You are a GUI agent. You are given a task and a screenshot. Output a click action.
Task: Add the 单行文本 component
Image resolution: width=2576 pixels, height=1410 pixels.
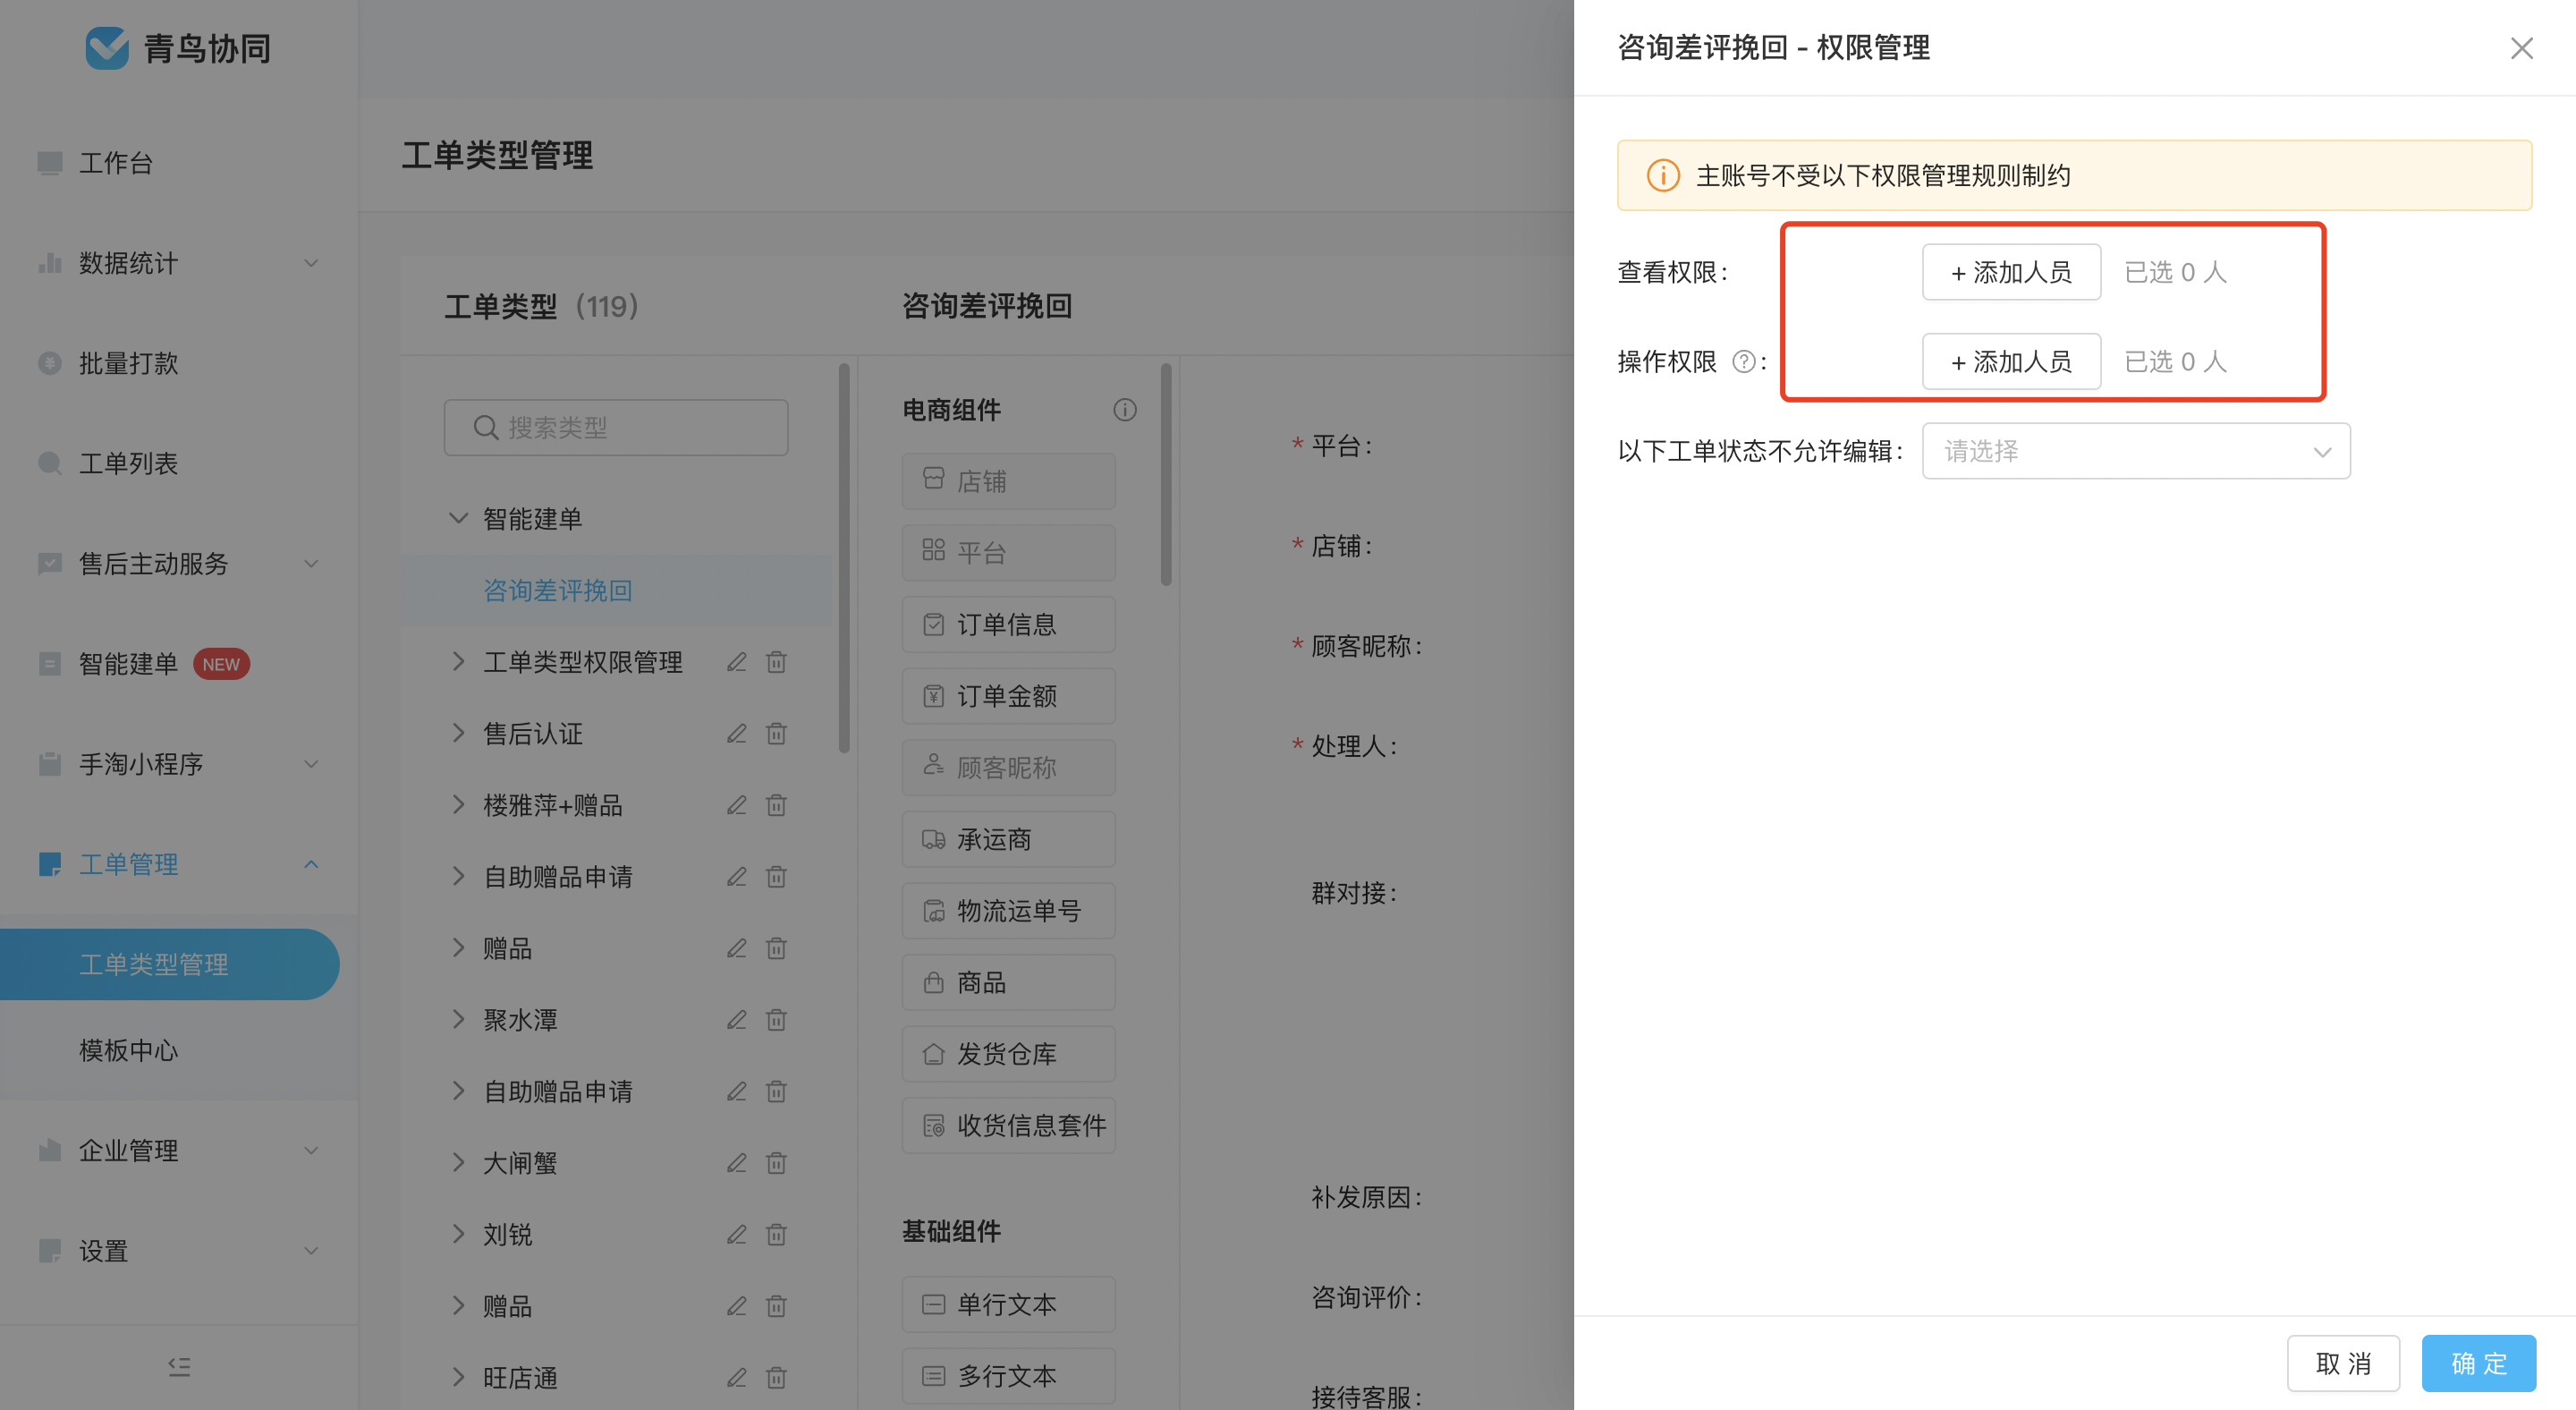pyautogui.click(x=1008, y=1304)
